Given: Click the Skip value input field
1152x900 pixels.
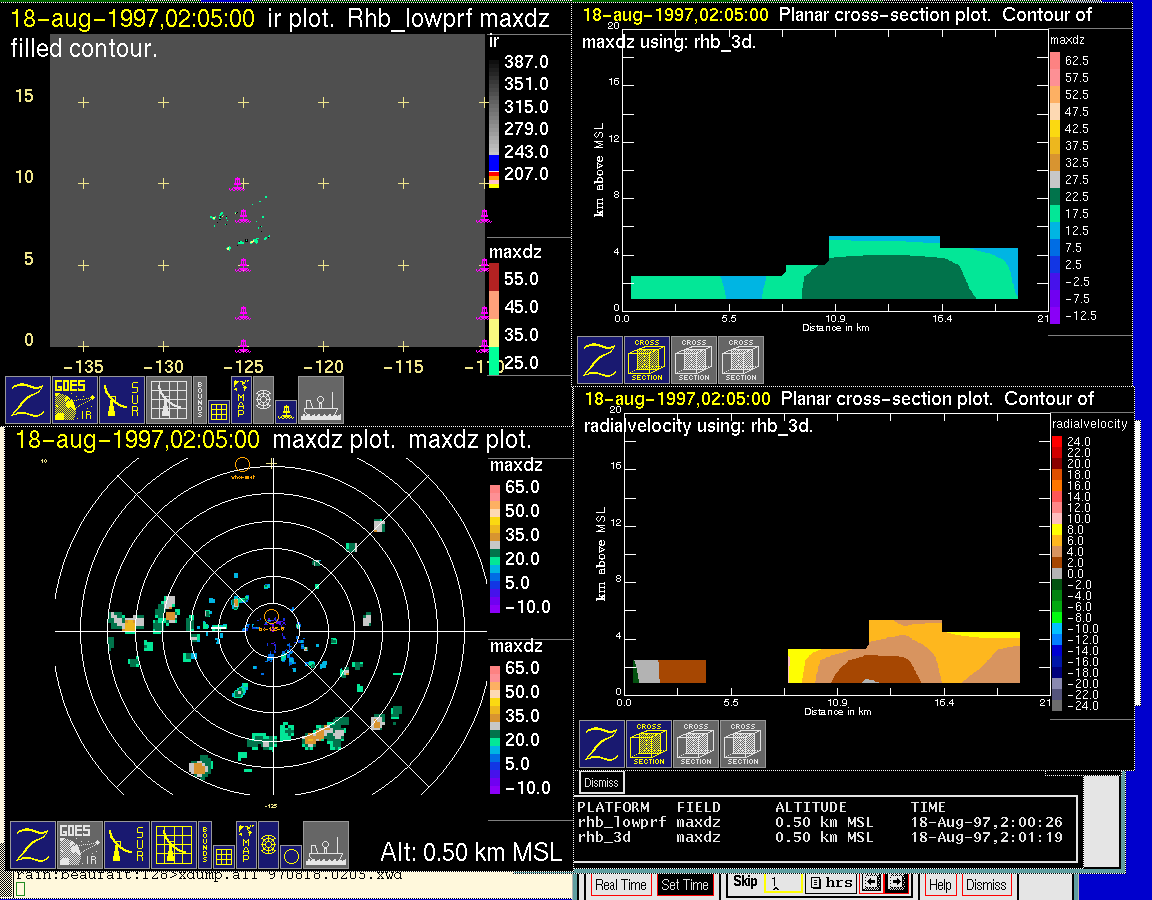Looking at the screenshot, I should pyautogui.click(x=782, y=884).
